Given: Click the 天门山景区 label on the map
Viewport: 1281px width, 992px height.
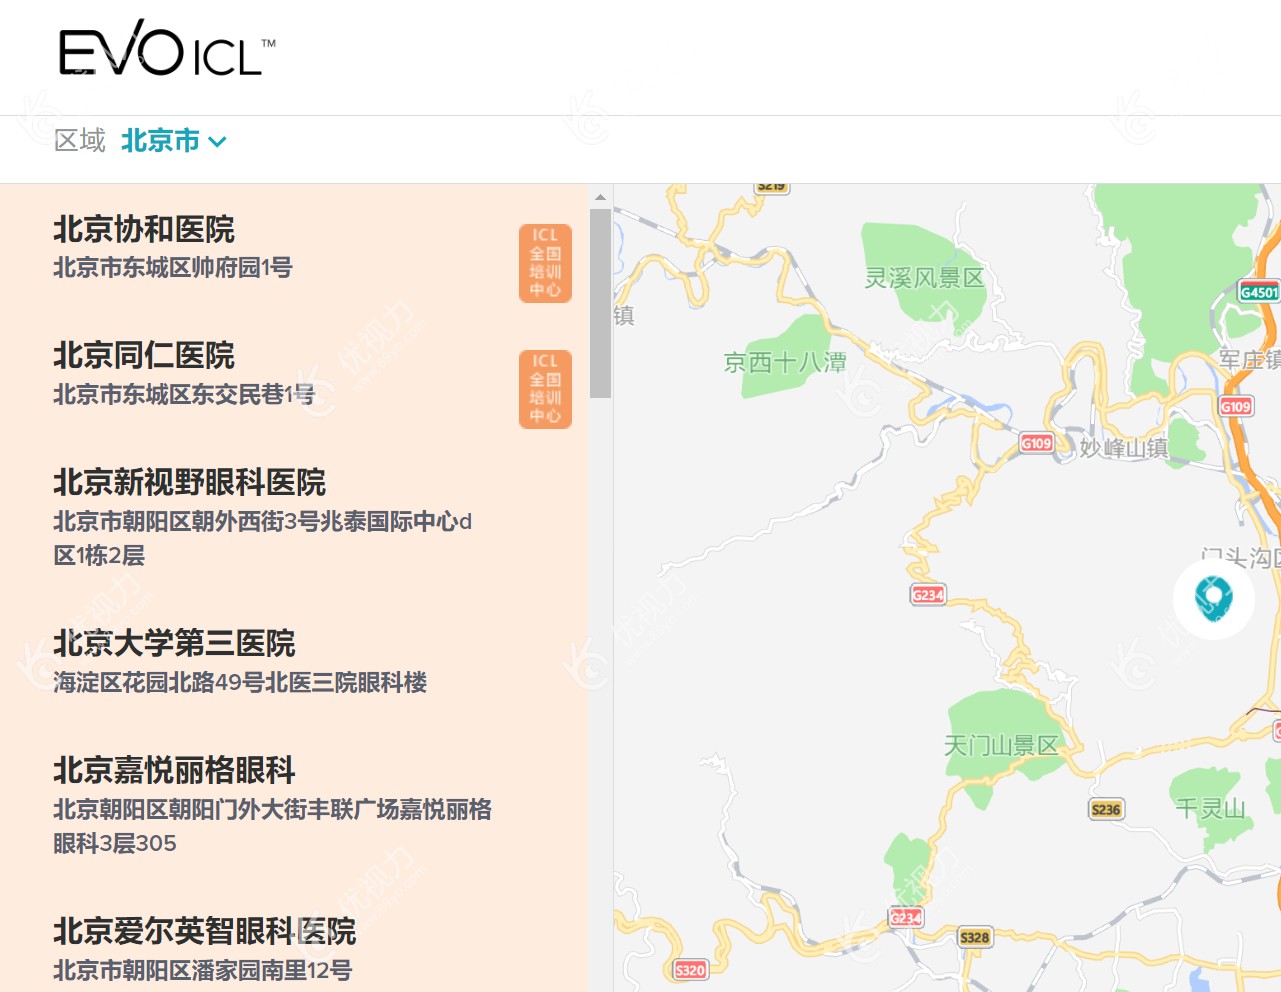Looking at the screenshot, I should (1001, 745).
